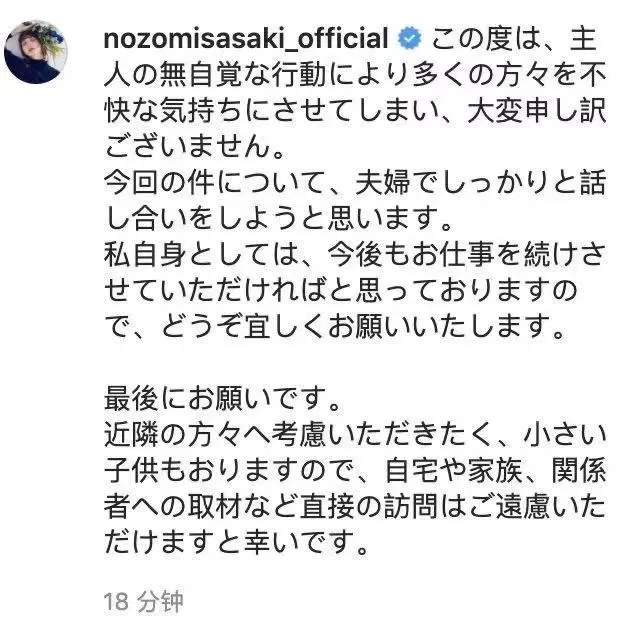Screen dimensions: 632x640
Task: Click the line starting せていただければ
Action: click(x=341, y=290)
